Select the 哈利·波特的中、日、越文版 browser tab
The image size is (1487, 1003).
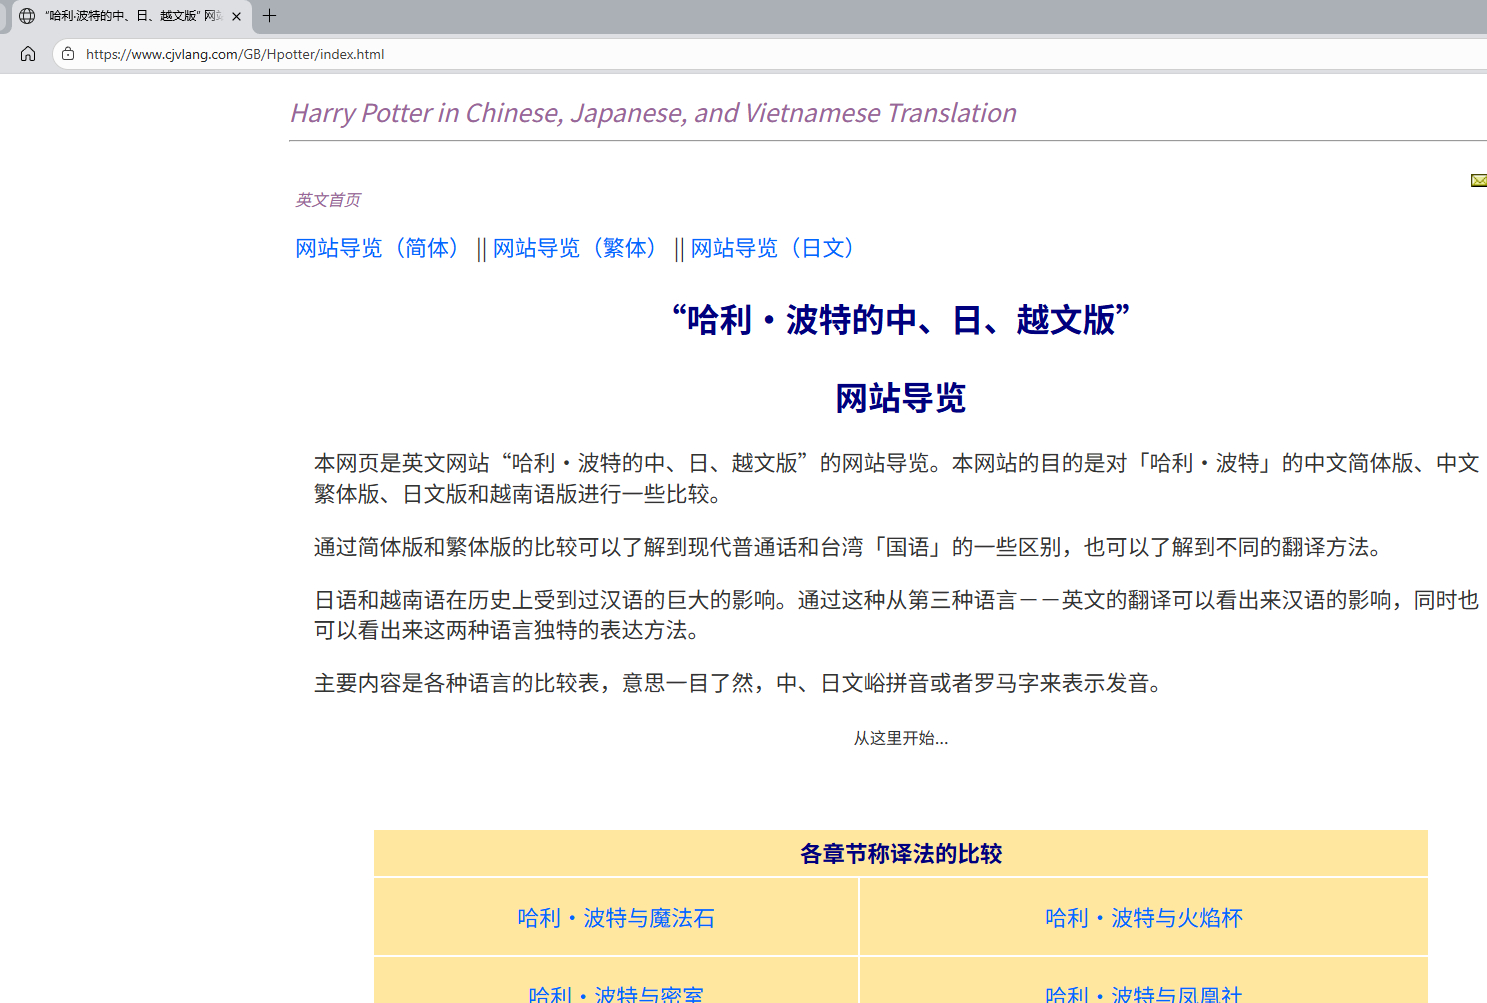[x=130, y=16]
